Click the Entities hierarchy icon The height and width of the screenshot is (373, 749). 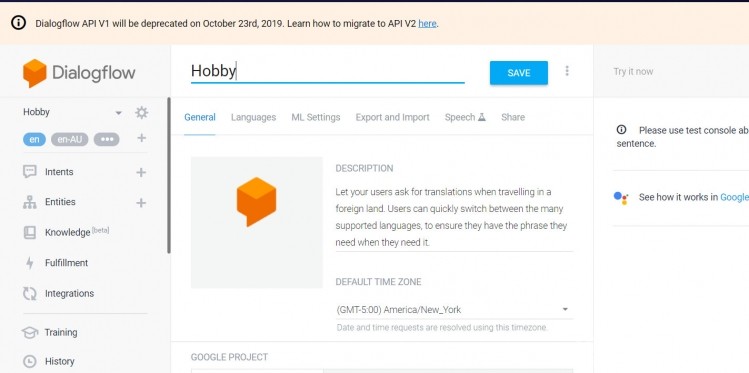(x=30, y=202)
